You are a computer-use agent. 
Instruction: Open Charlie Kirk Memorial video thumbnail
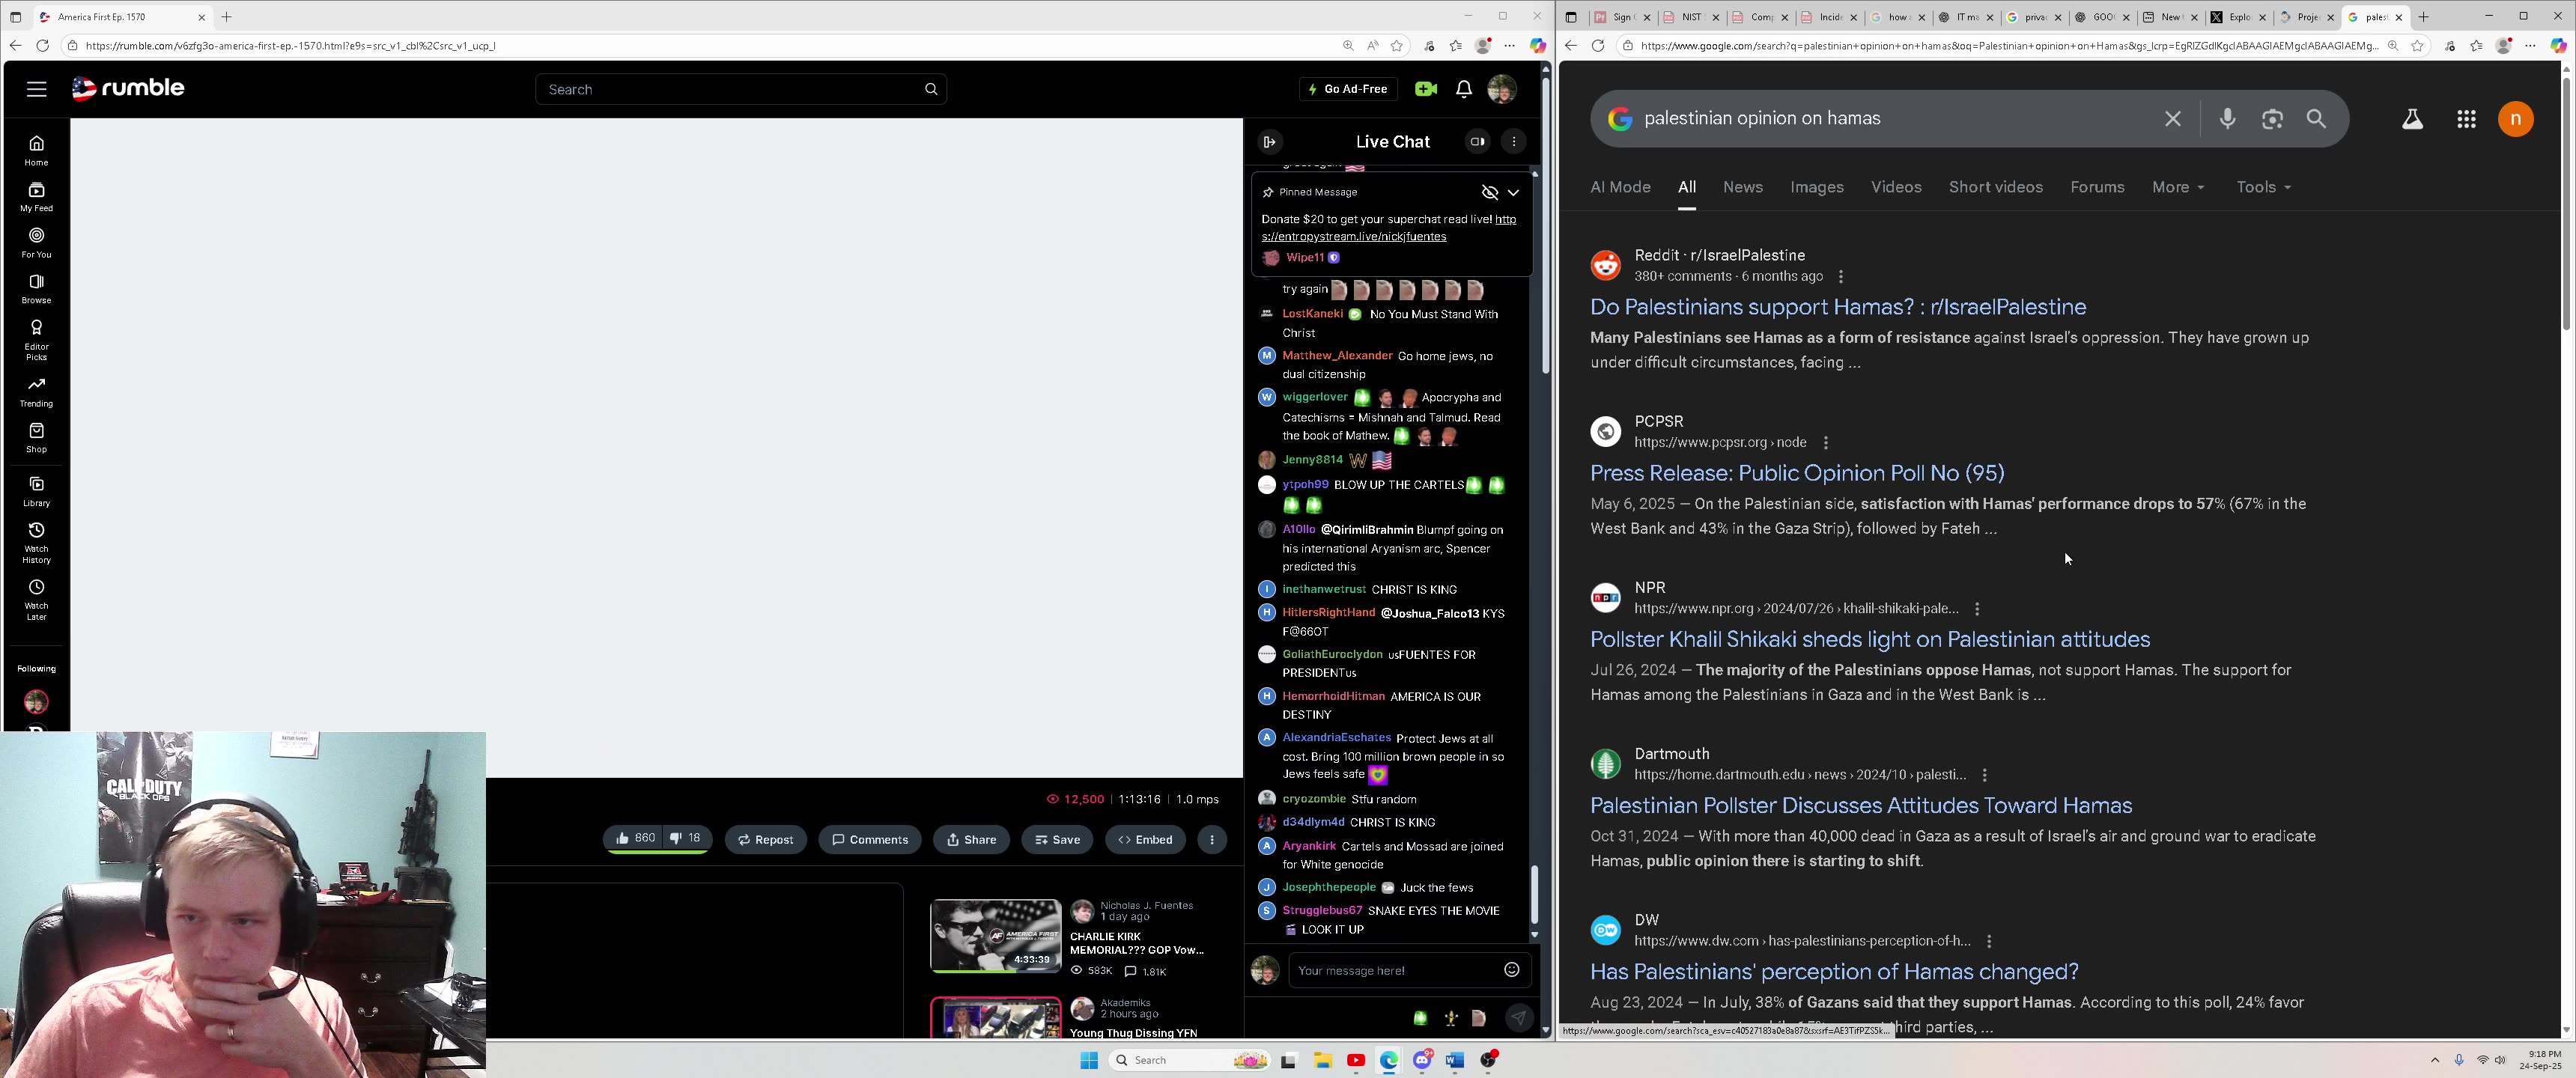[x=995, y=935]
